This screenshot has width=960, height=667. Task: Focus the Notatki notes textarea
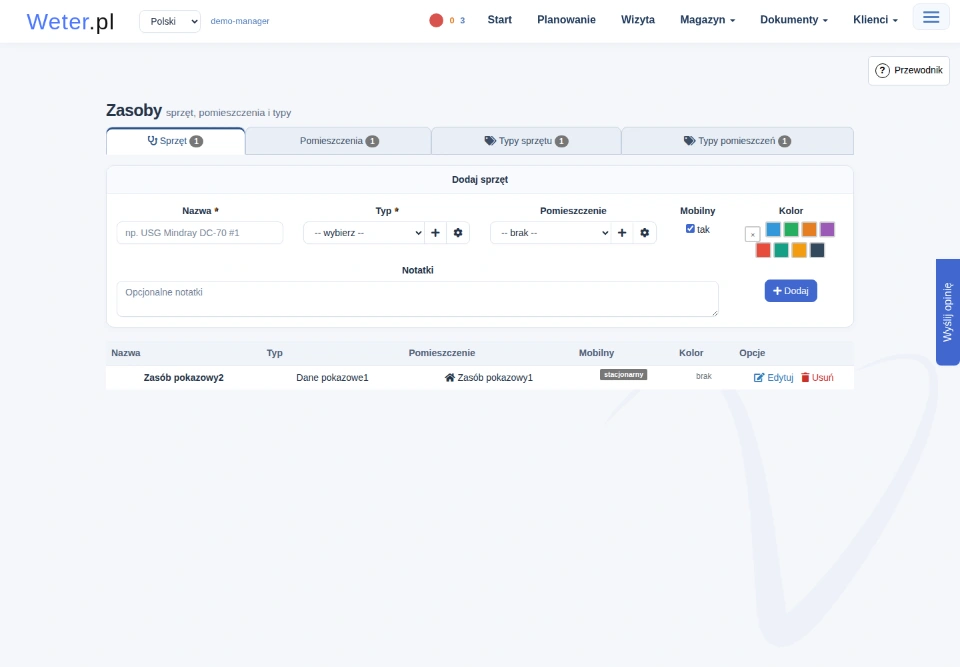418,299
